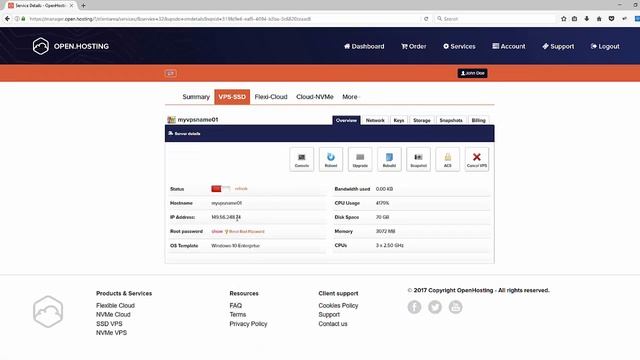The height and width of the screenshot is (360, 640).
Task: Click the browser Search field
Action: tap(495, 19)
